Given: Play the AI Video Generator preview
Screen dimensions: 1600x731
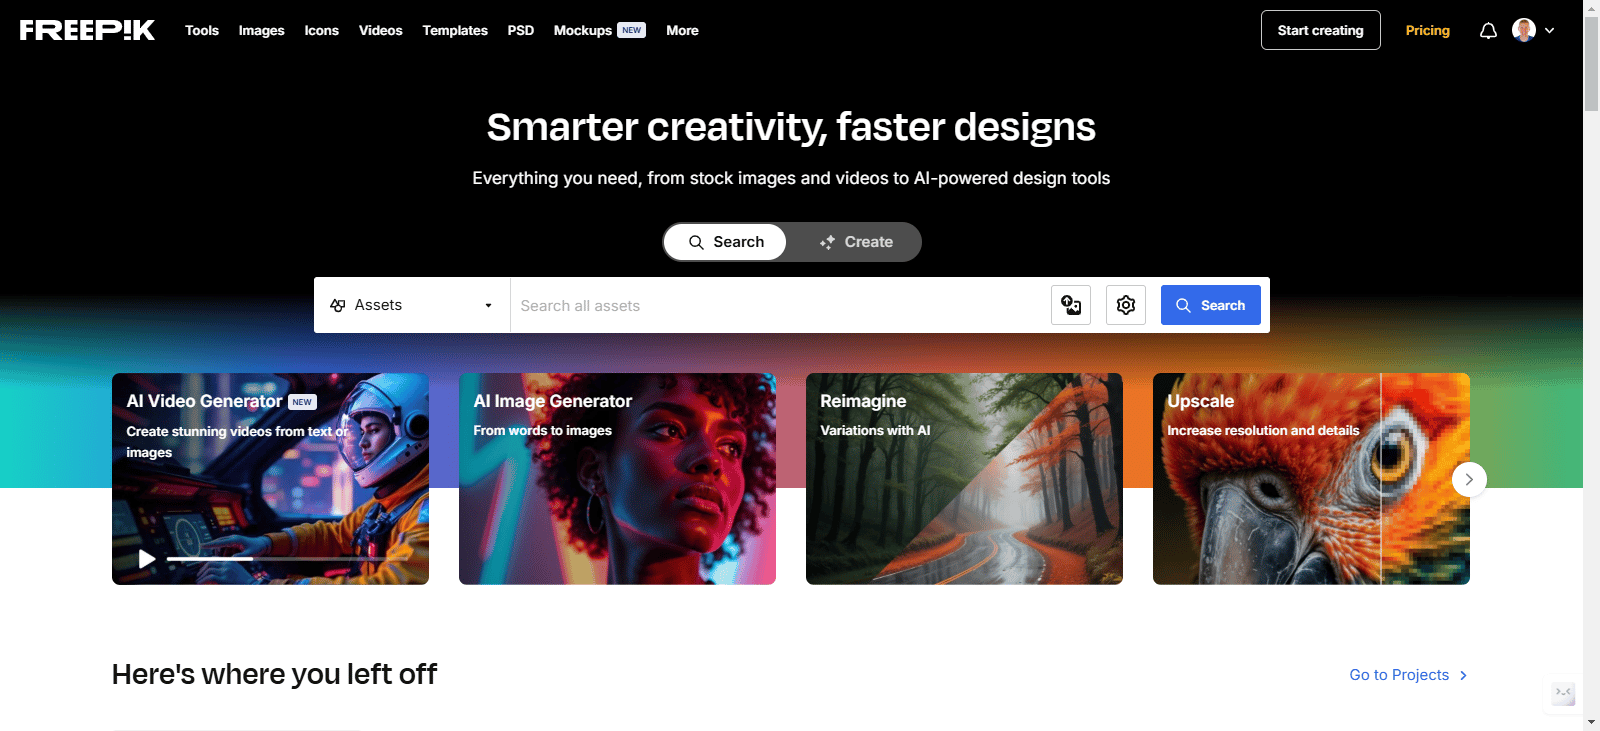Looking at the screenshot, I should 147,559.
